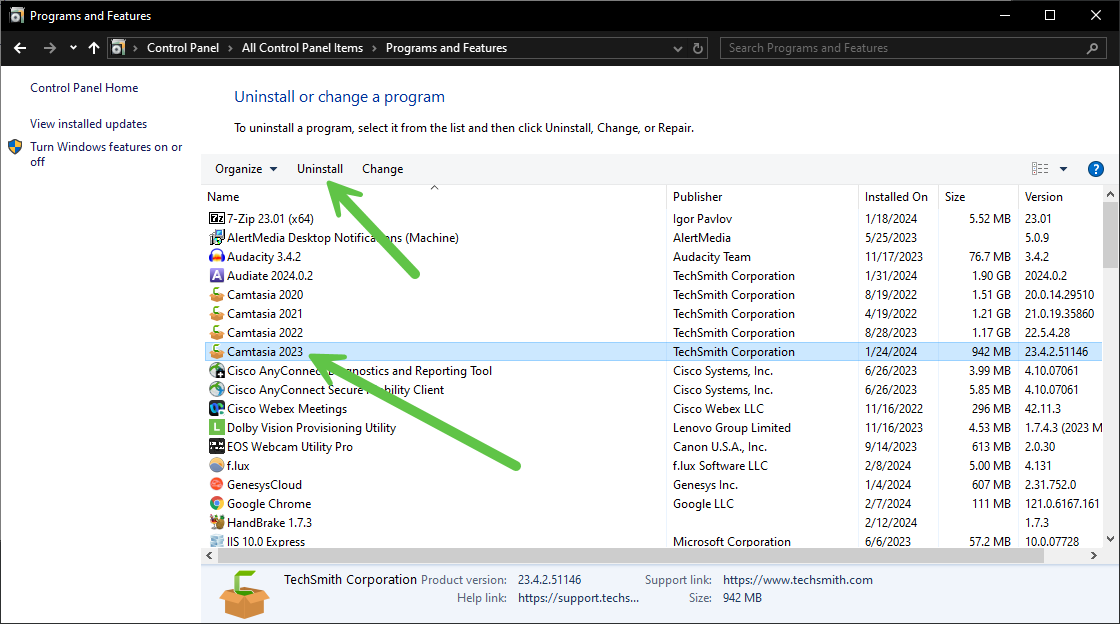This screenshot has height=624, width=1120.
Task: Go up one folder level arrow
Action: click(x=94, y=48)
